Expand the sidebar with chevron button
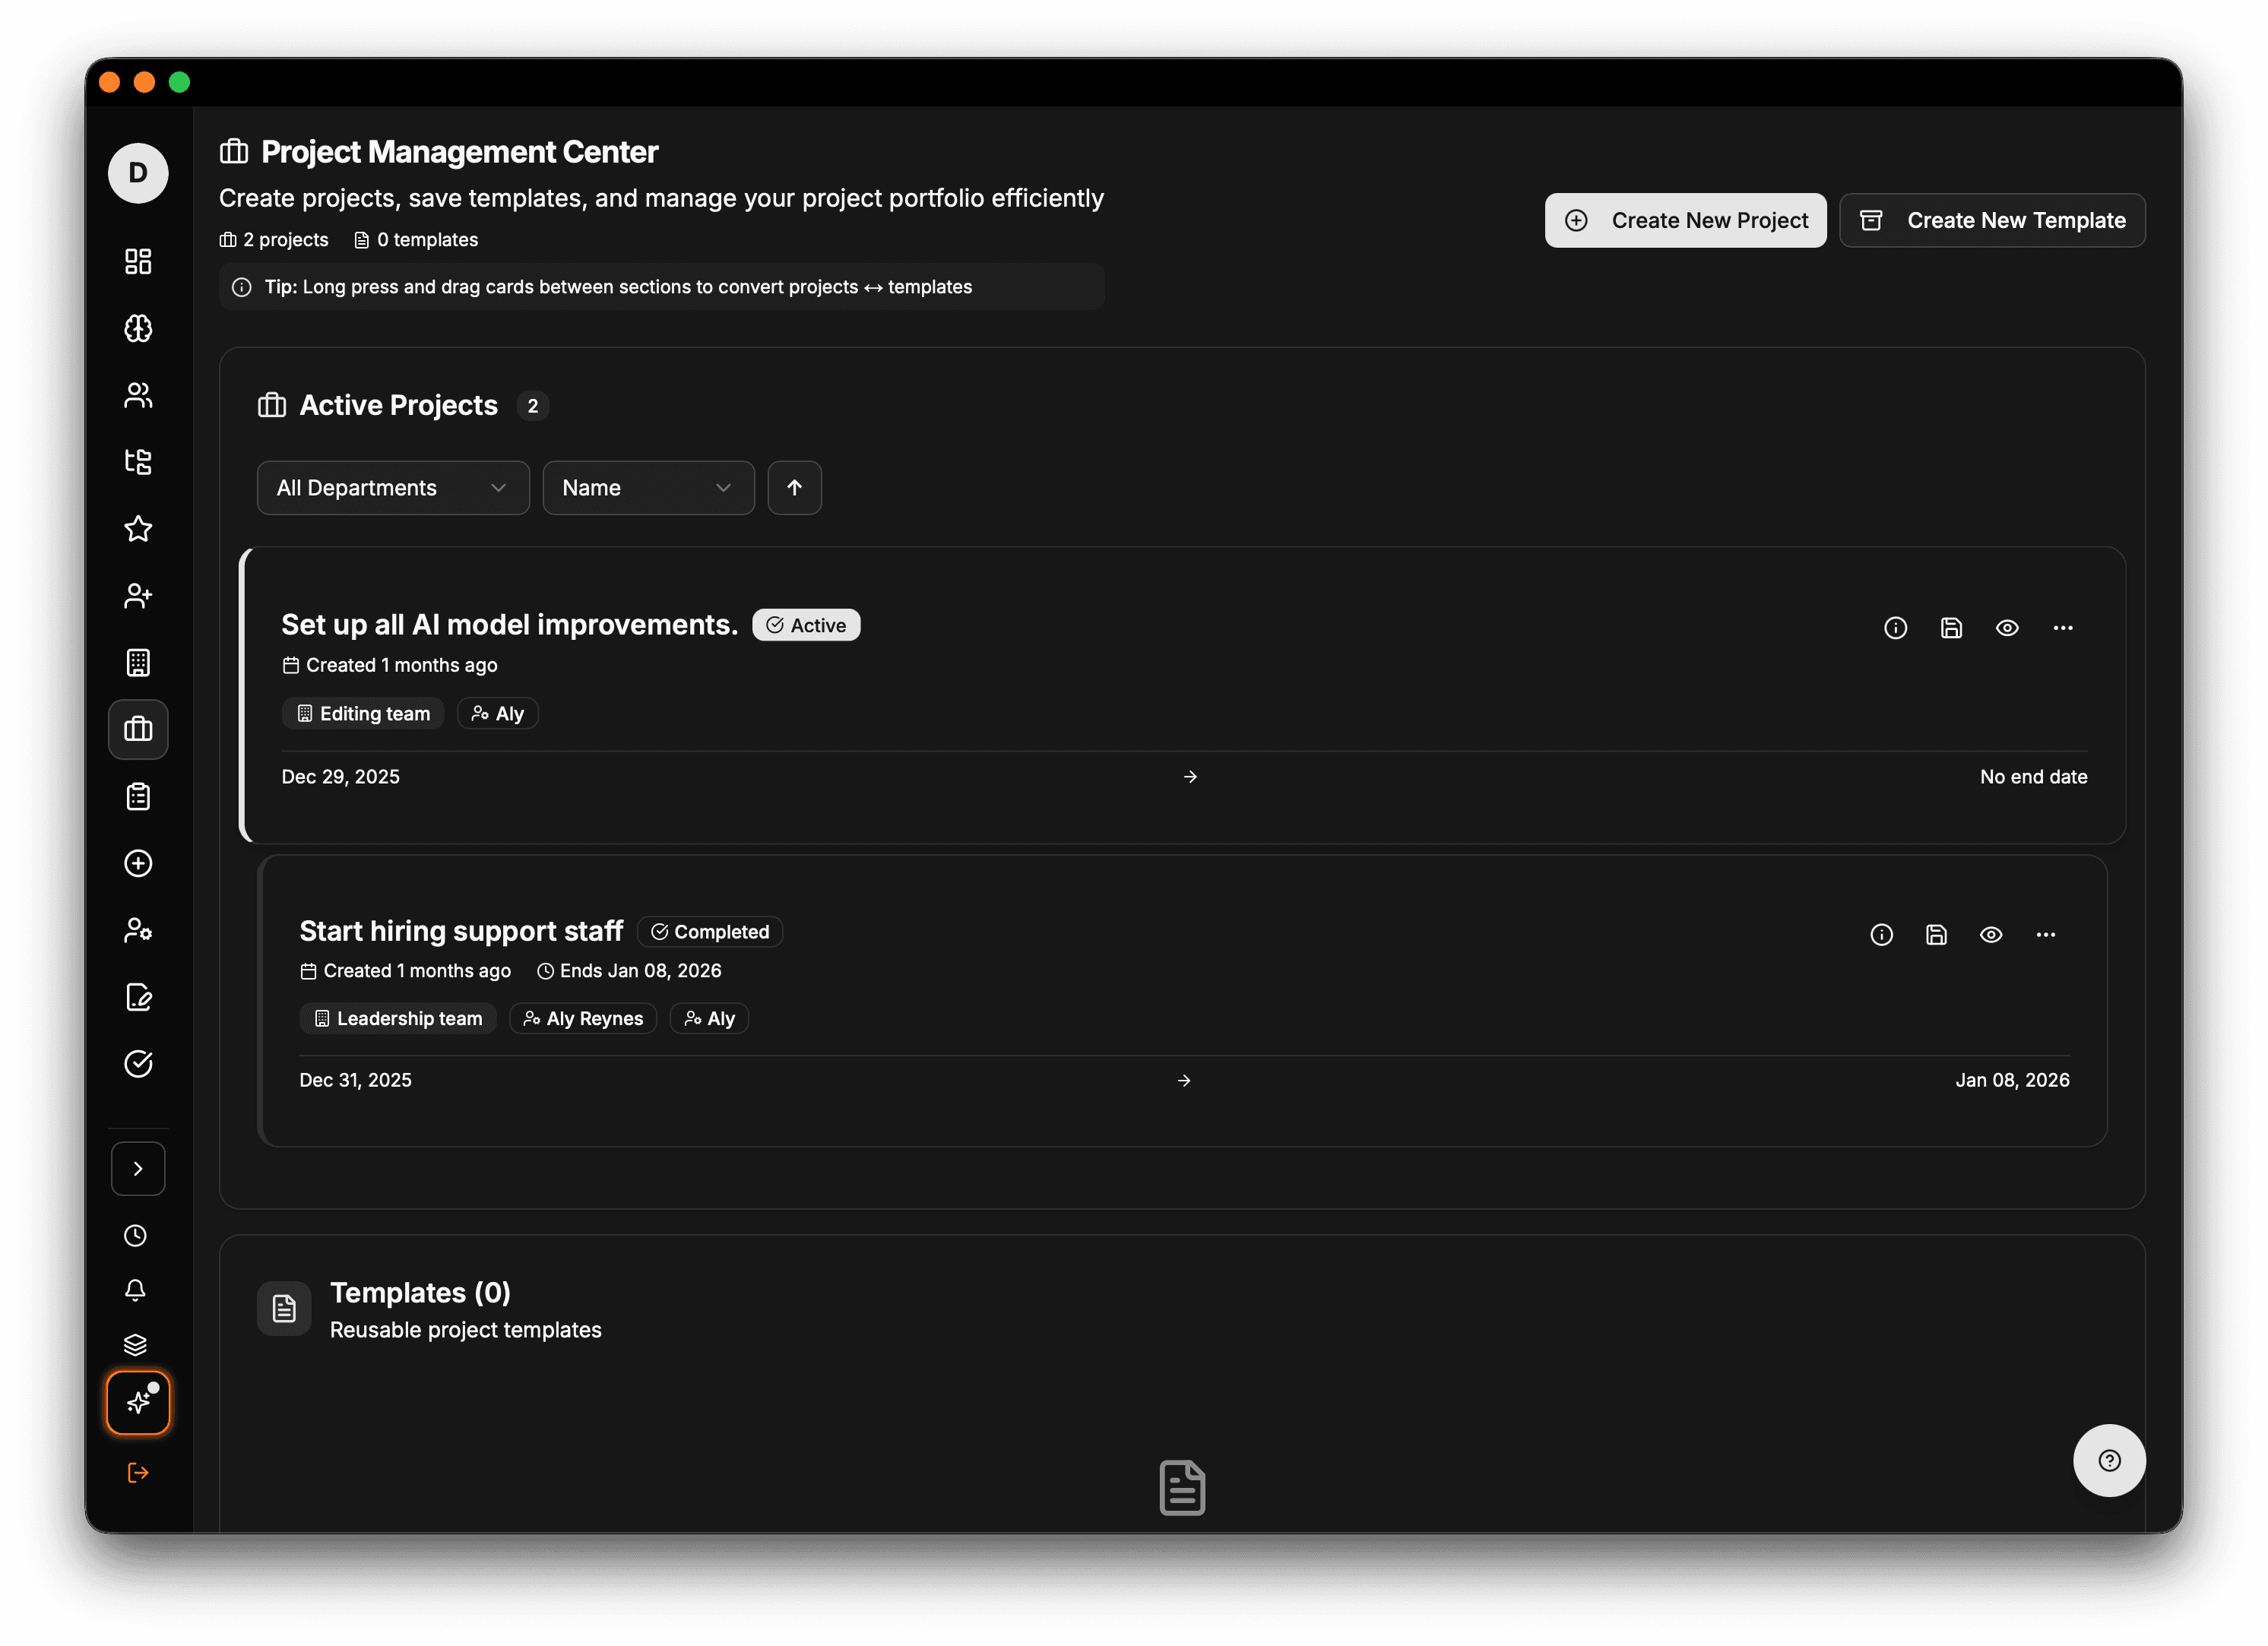2268x1646 pixels. pyautogui.click(x=138, y=1168)
